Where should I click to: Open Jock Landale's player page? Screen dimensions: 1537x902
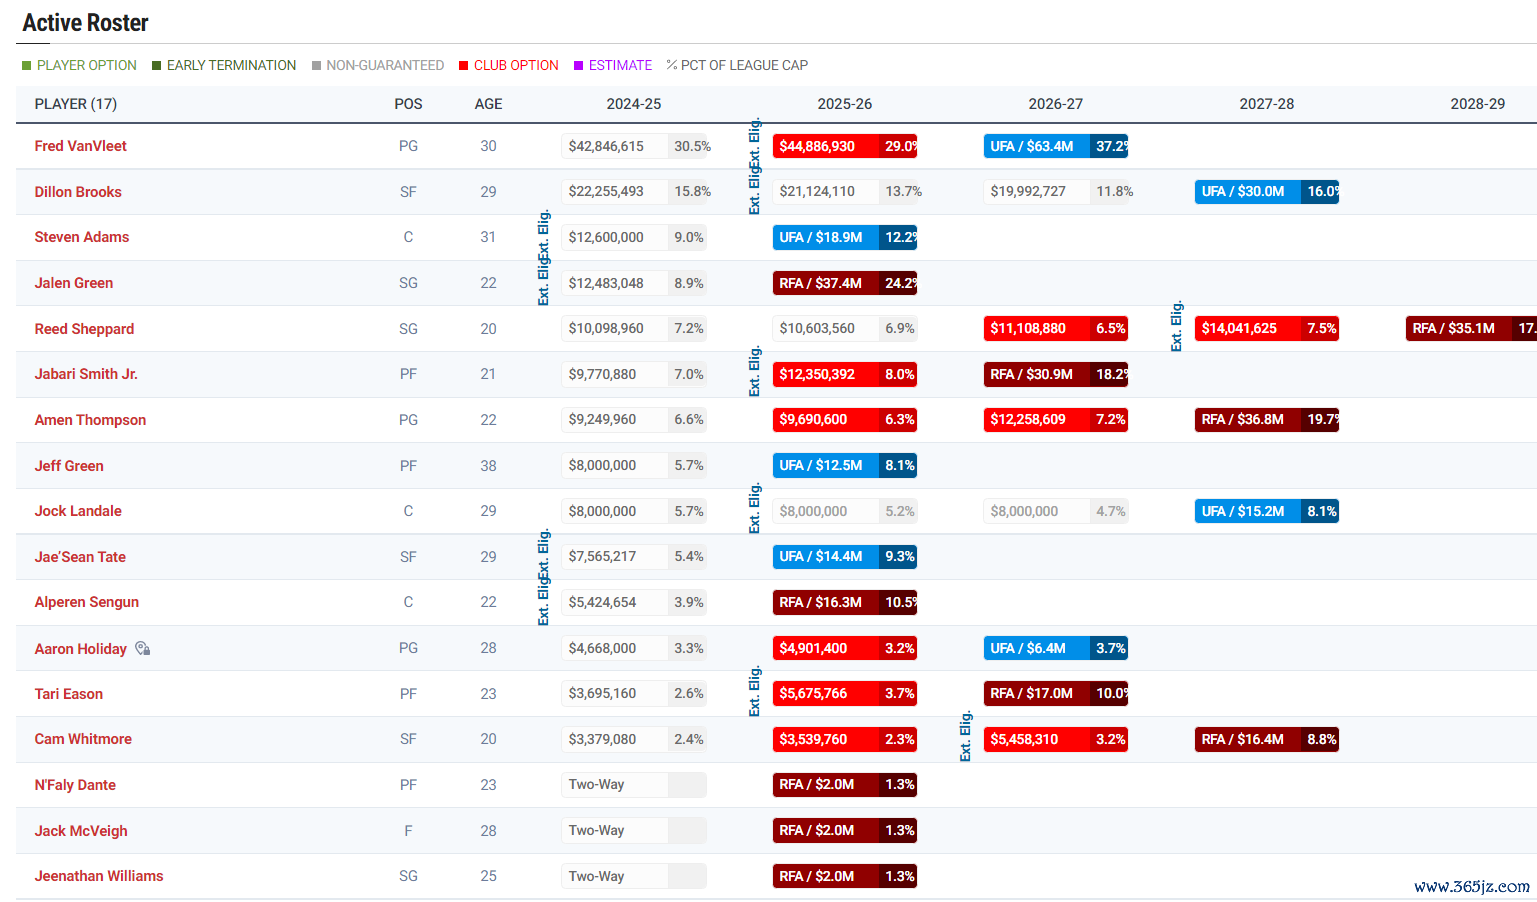78,511
